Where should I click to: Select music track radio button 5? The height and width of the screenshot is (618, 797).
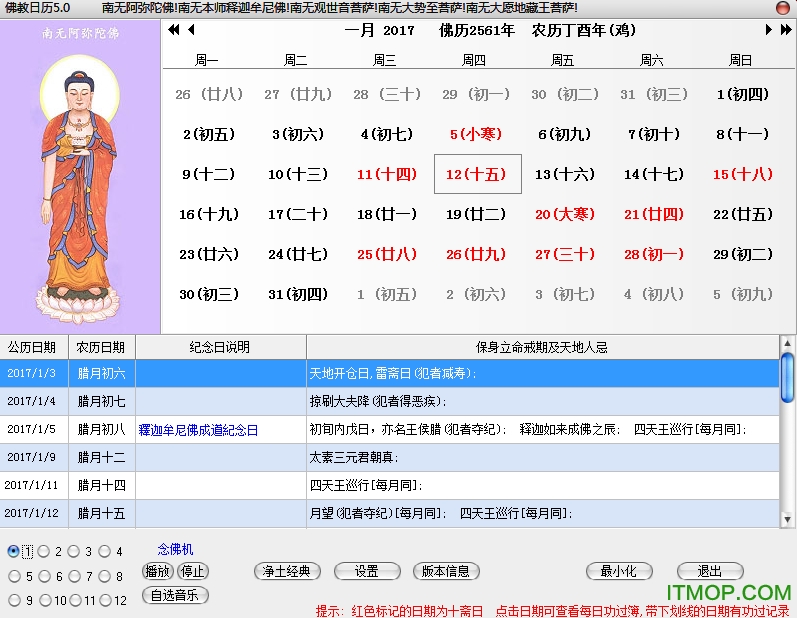(x=14, y=576)
